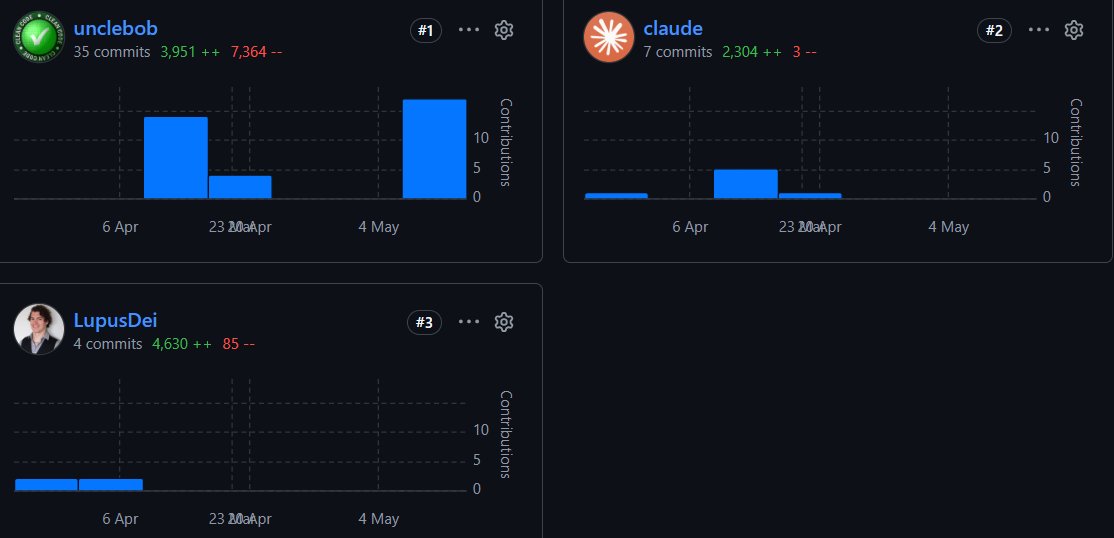The image size is (1114, 538).
Task: Open unclebob's profile avatar
Action: (x=39, y=37)
